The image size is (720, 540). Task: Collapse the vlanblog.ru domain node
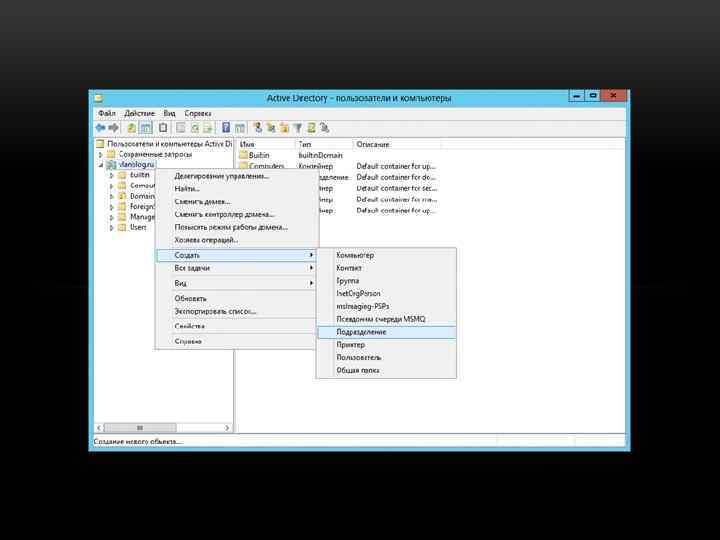pyautogui.click(x=101, y=165)
